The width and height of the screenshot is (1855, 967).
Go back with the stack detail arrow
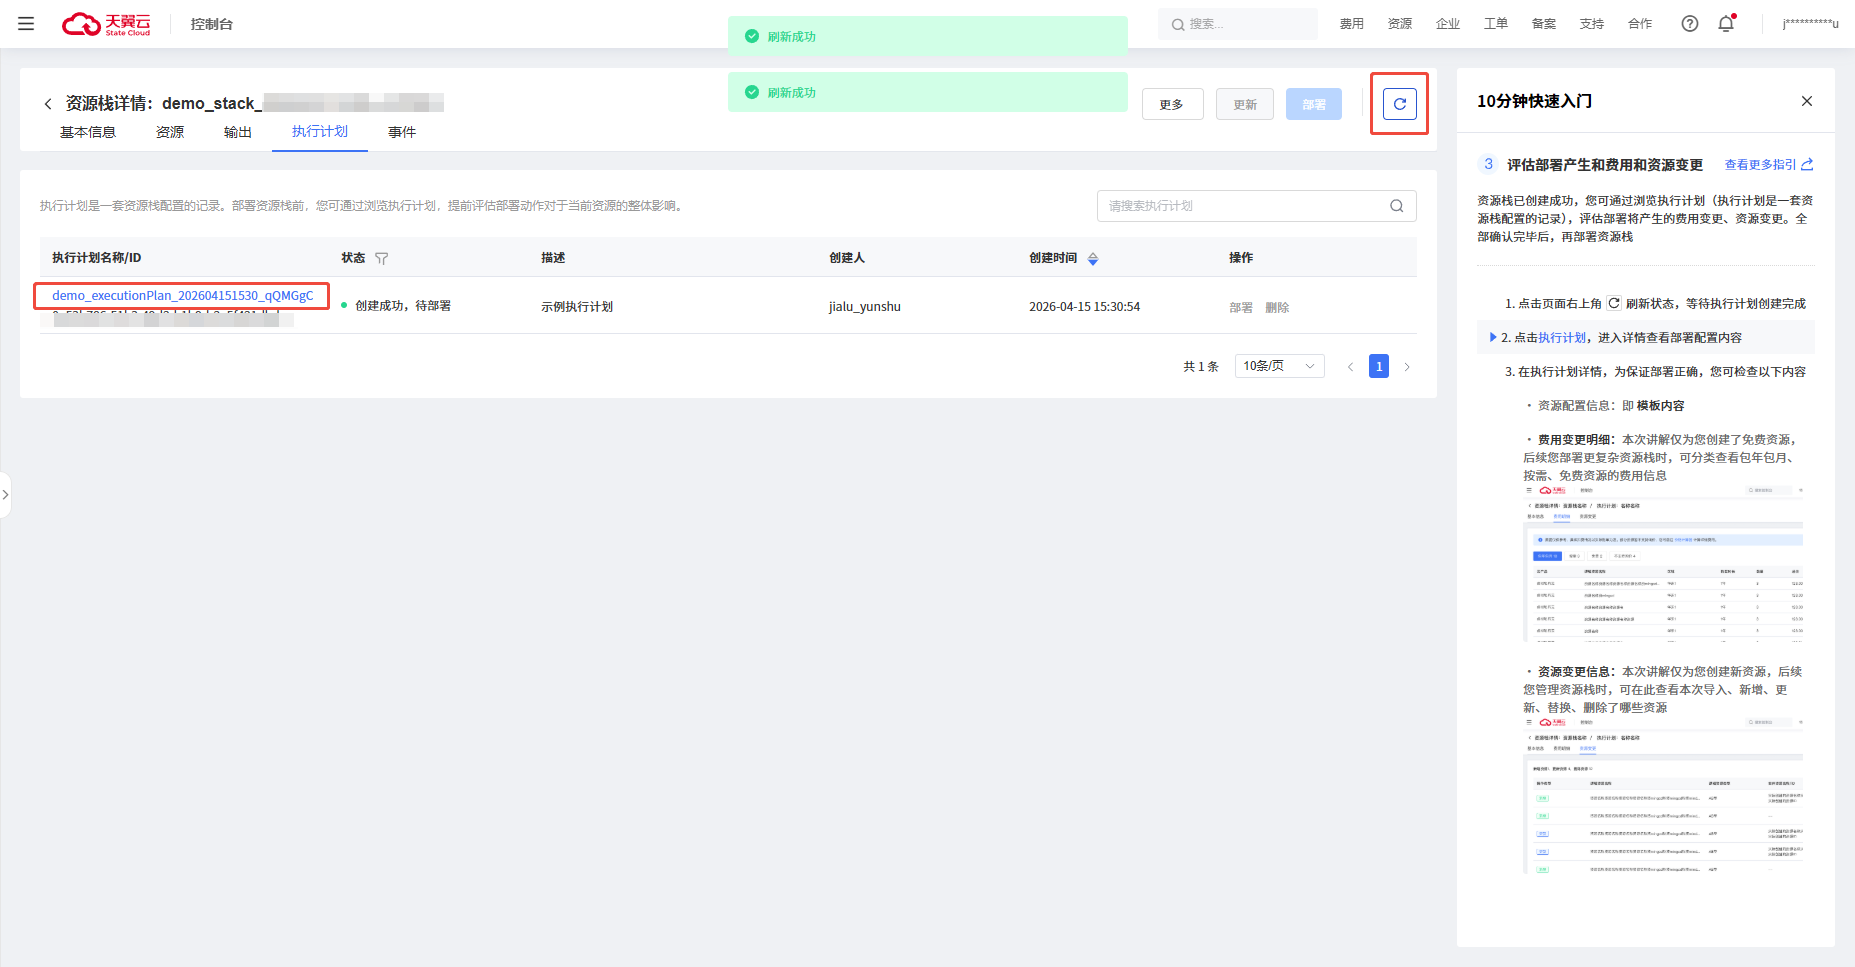click(x=47, y=104)
